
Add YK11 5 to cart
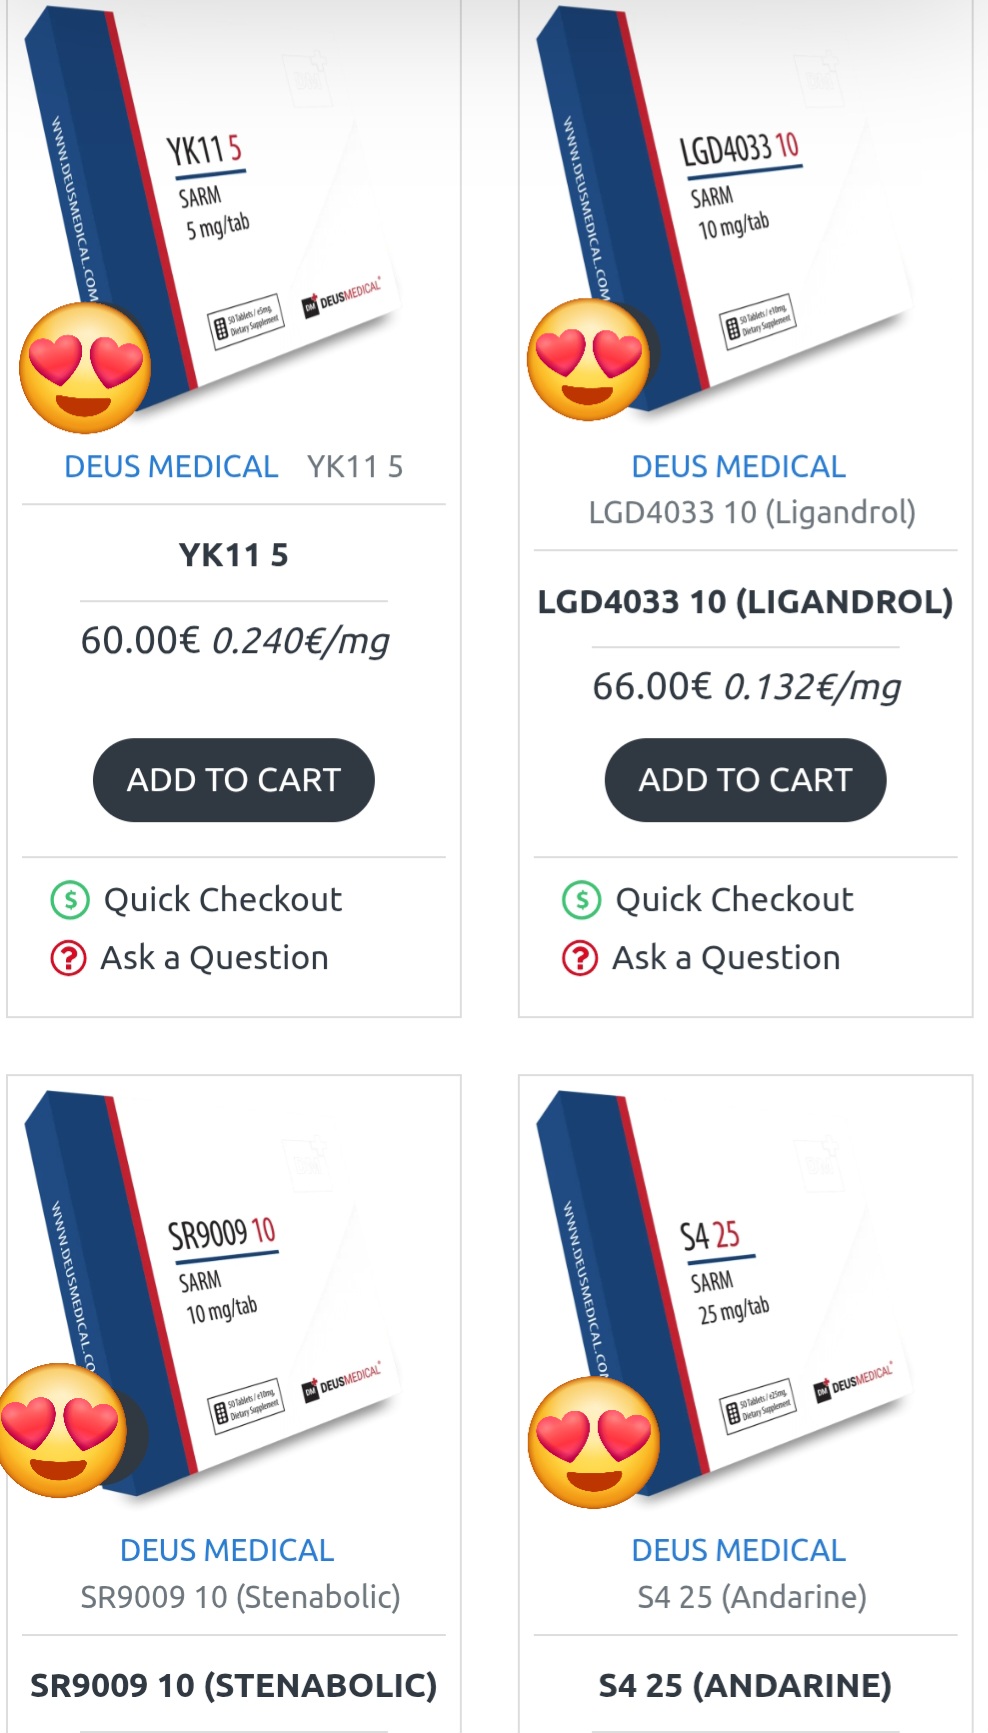tap(234, 780)
